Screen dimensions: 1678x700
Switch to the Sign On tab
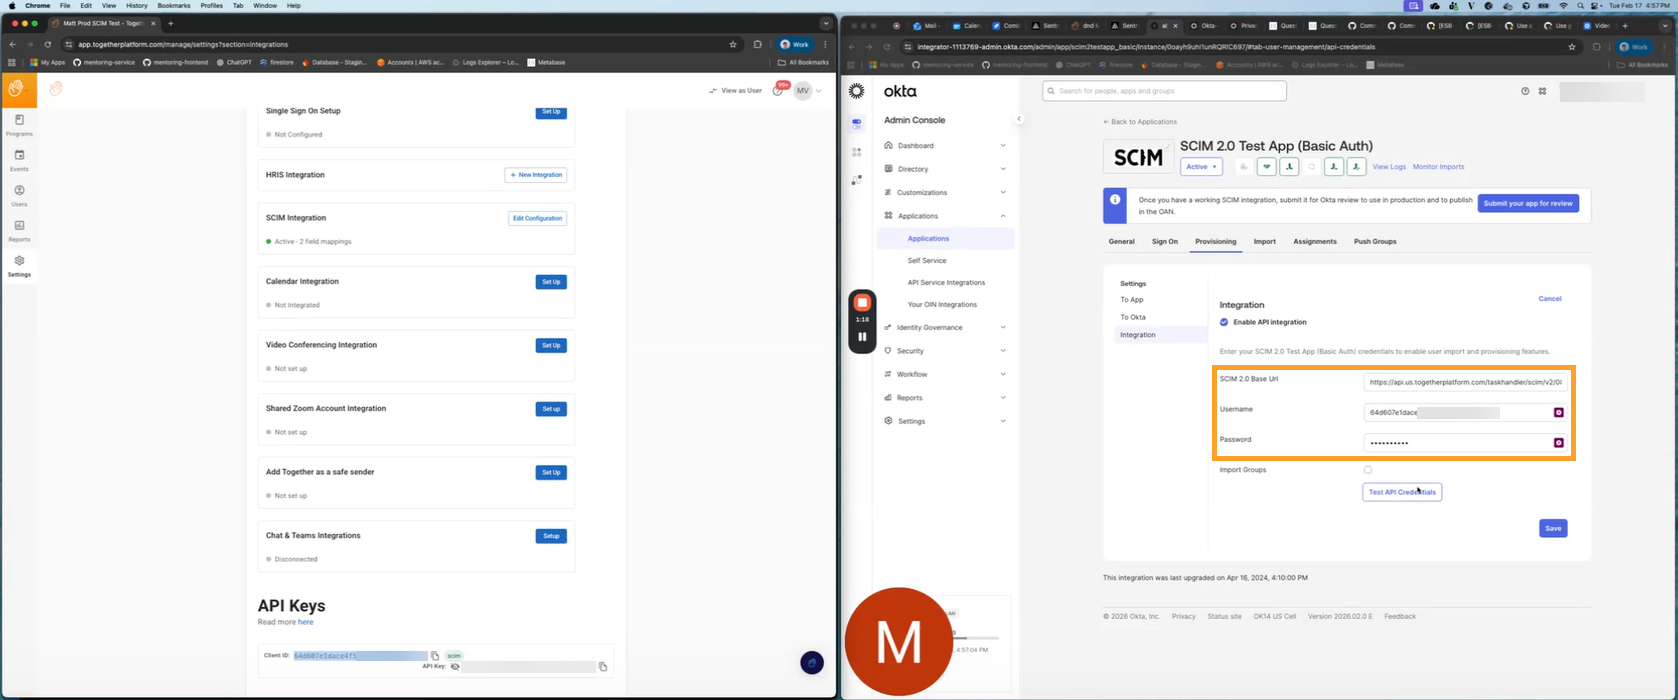pos(1165,242)
